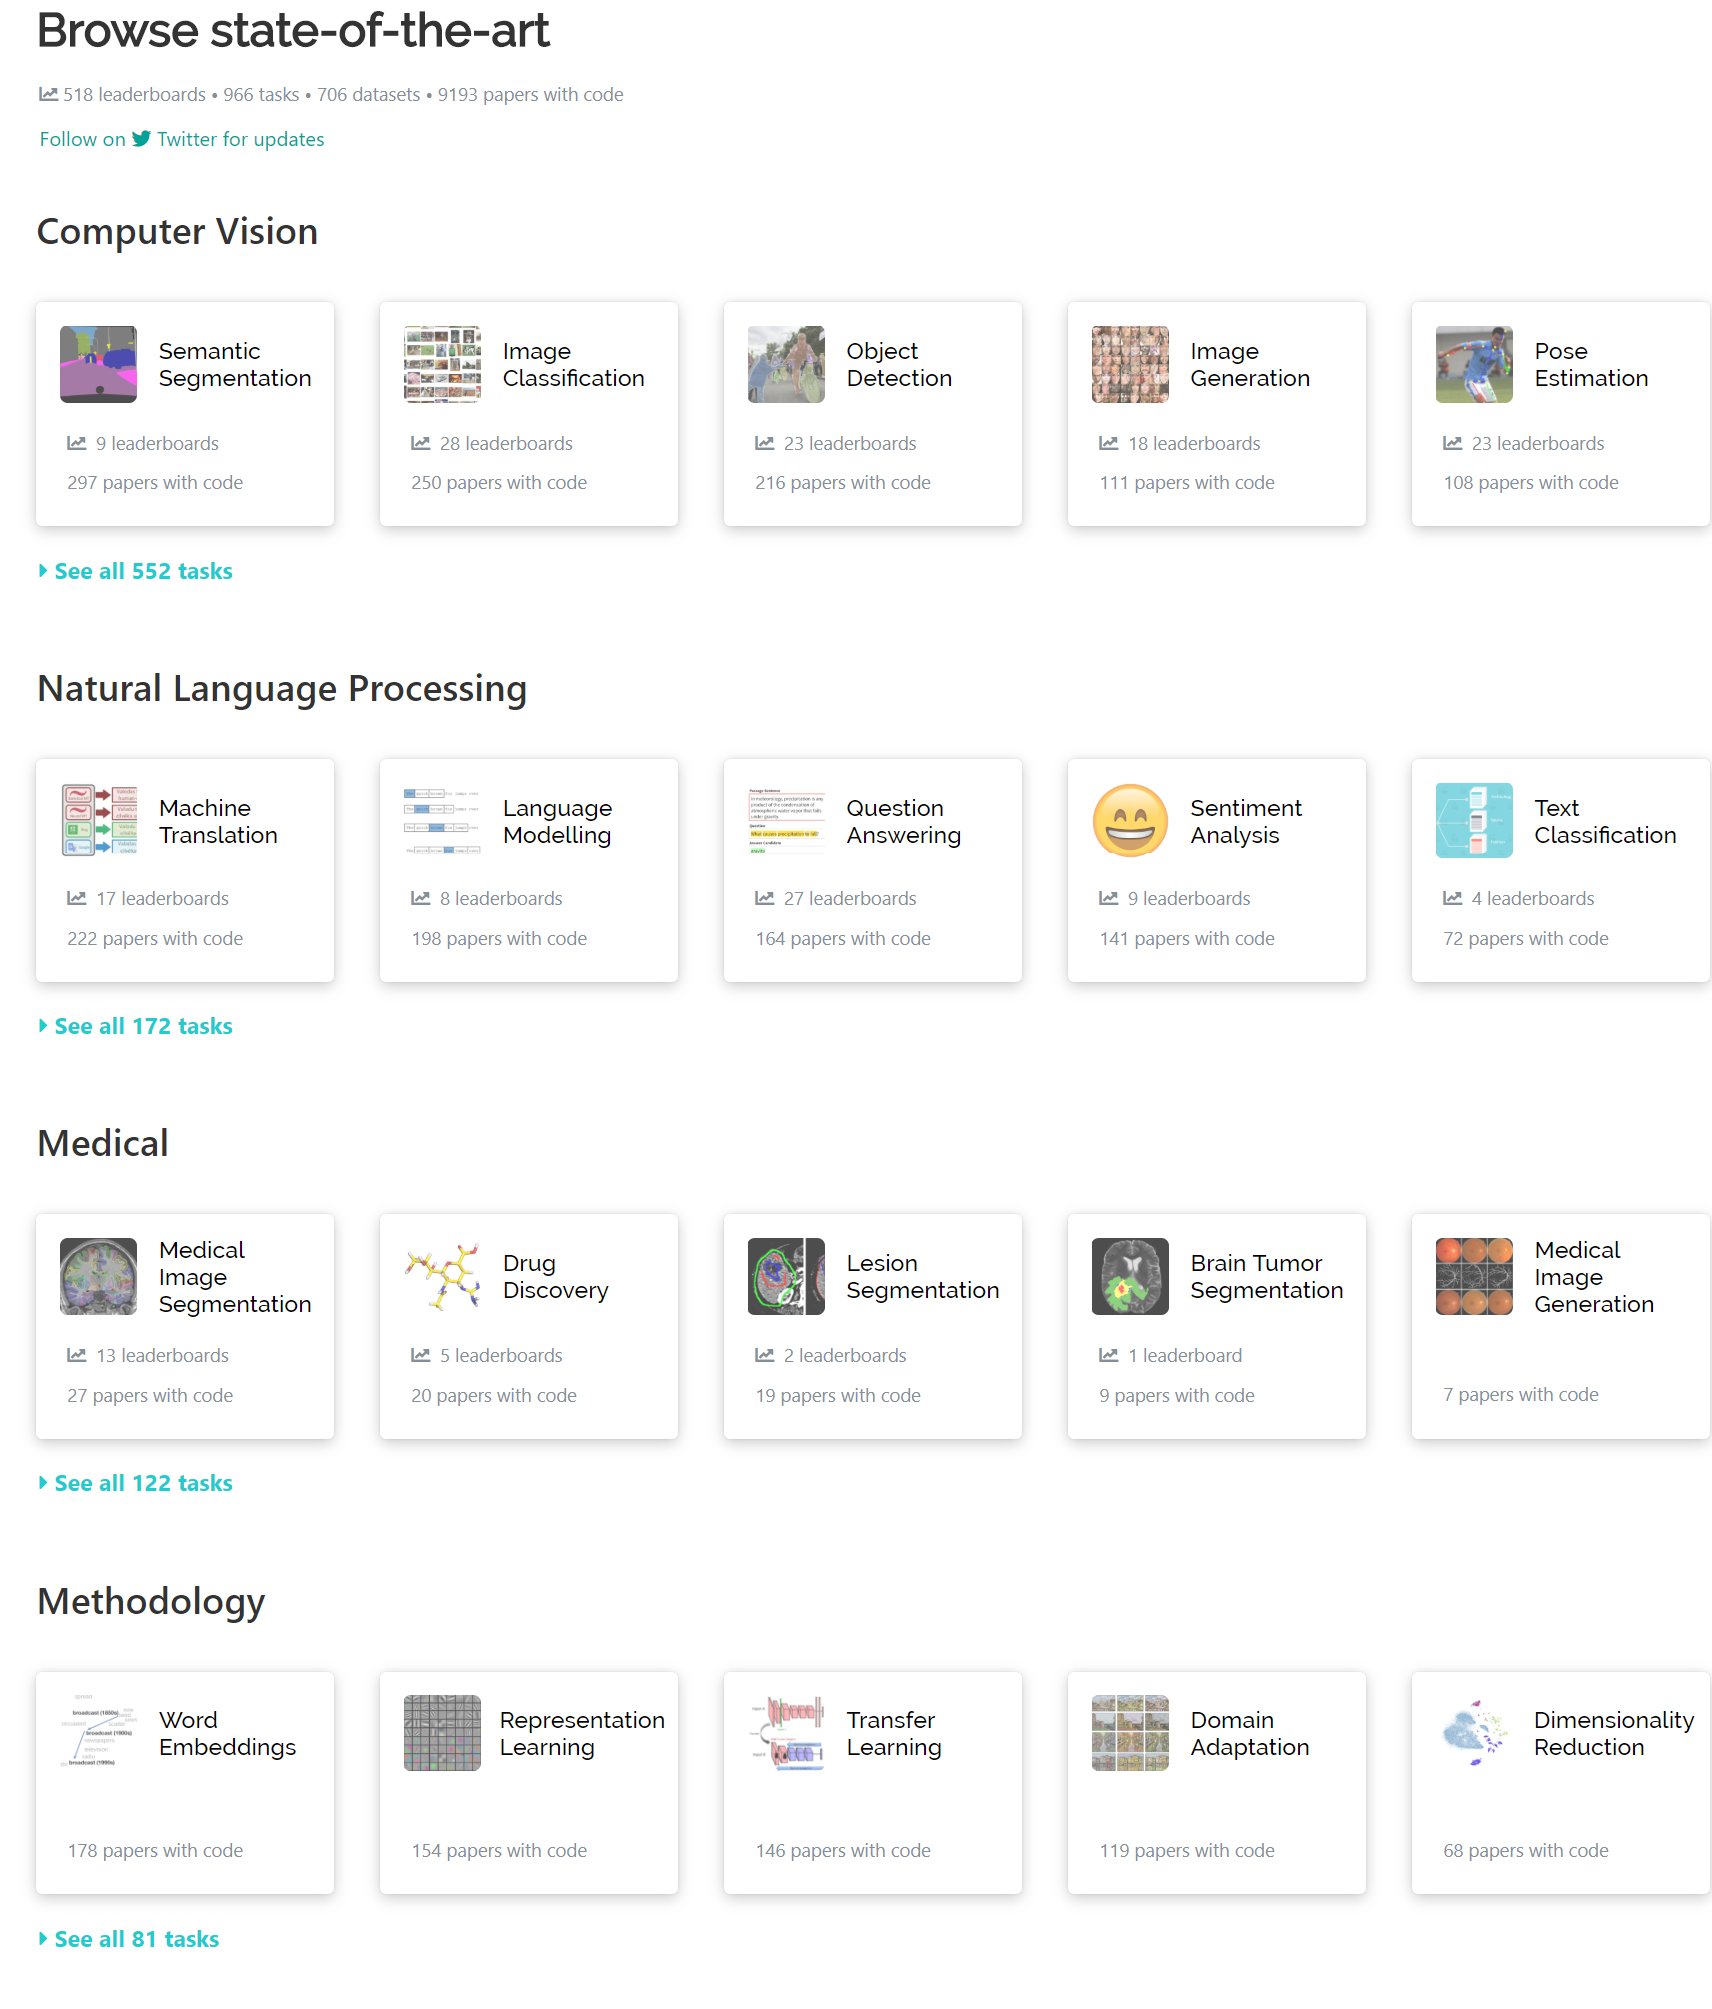This screenshot has height=2009, width=1712.
Task: Follow on Twitter for updates link
Action: (182, 139)
